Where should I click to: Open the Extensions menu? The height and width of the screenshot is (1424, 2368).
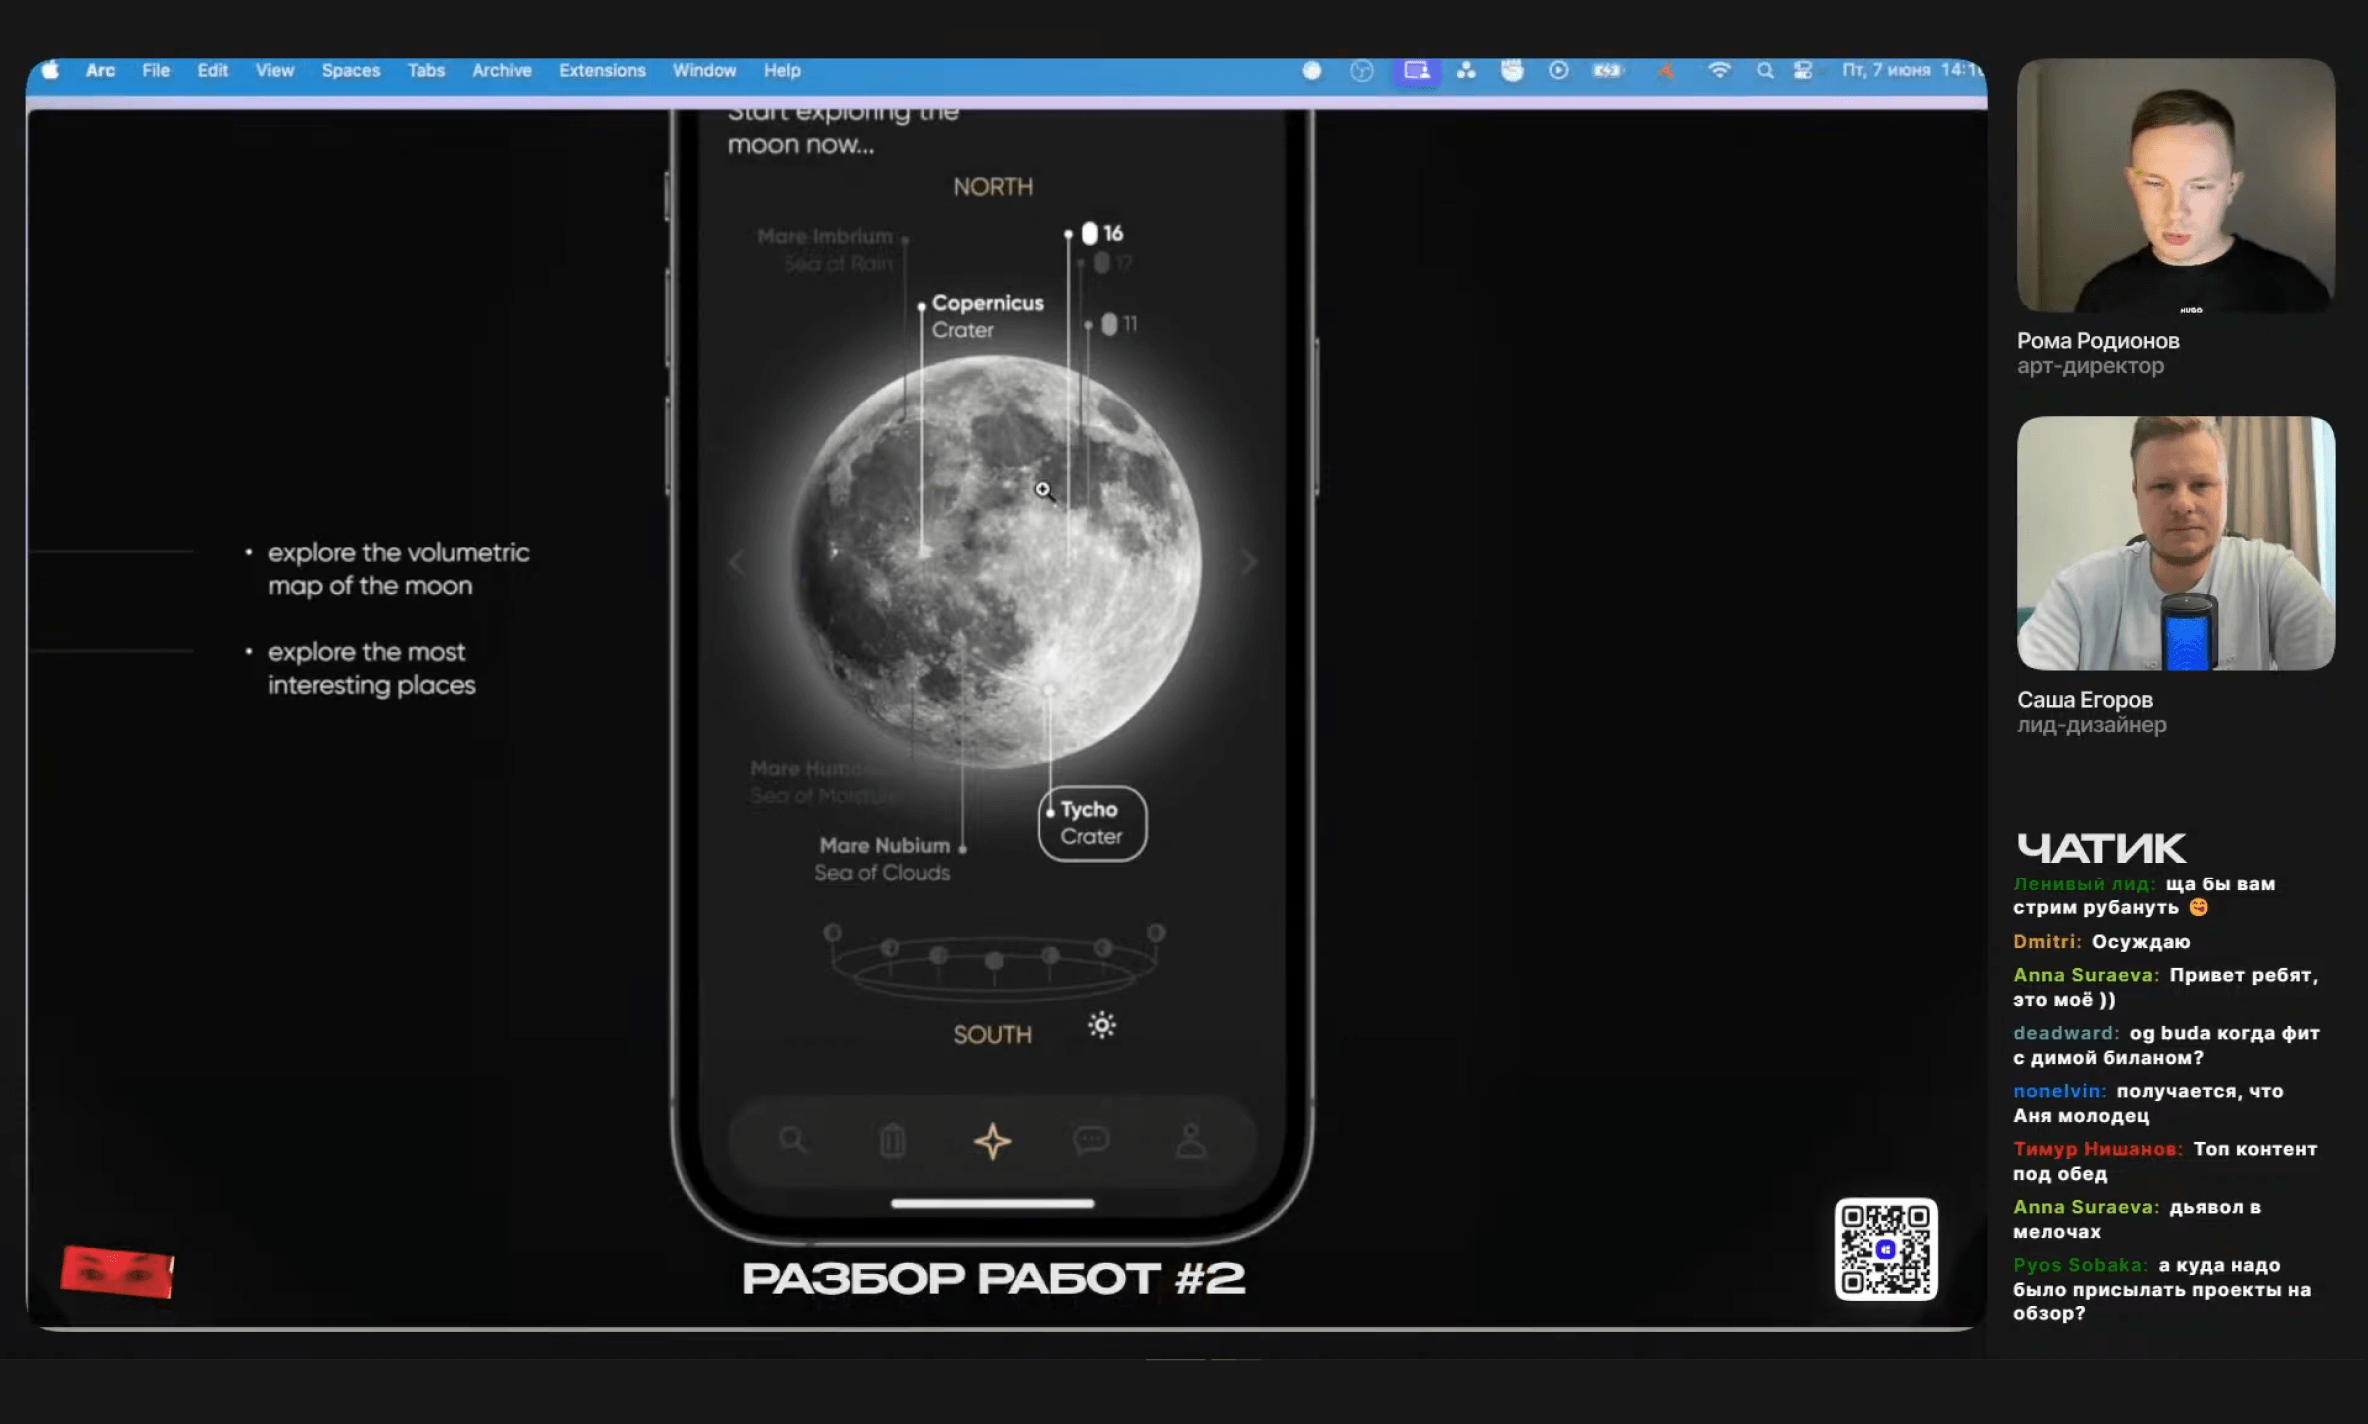602,71
